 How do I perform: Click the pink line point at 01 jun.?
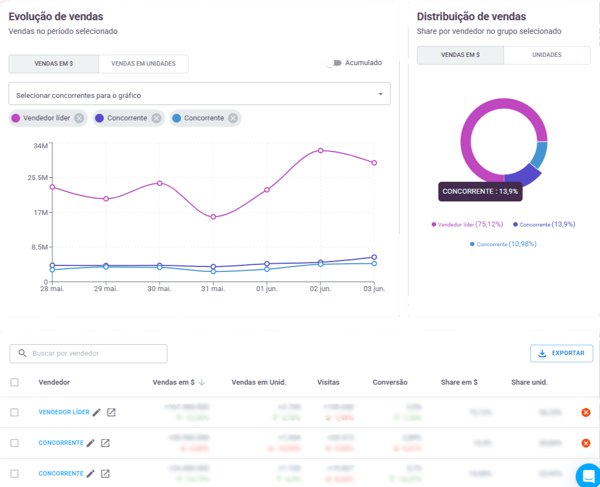click(x=267, y=190)
